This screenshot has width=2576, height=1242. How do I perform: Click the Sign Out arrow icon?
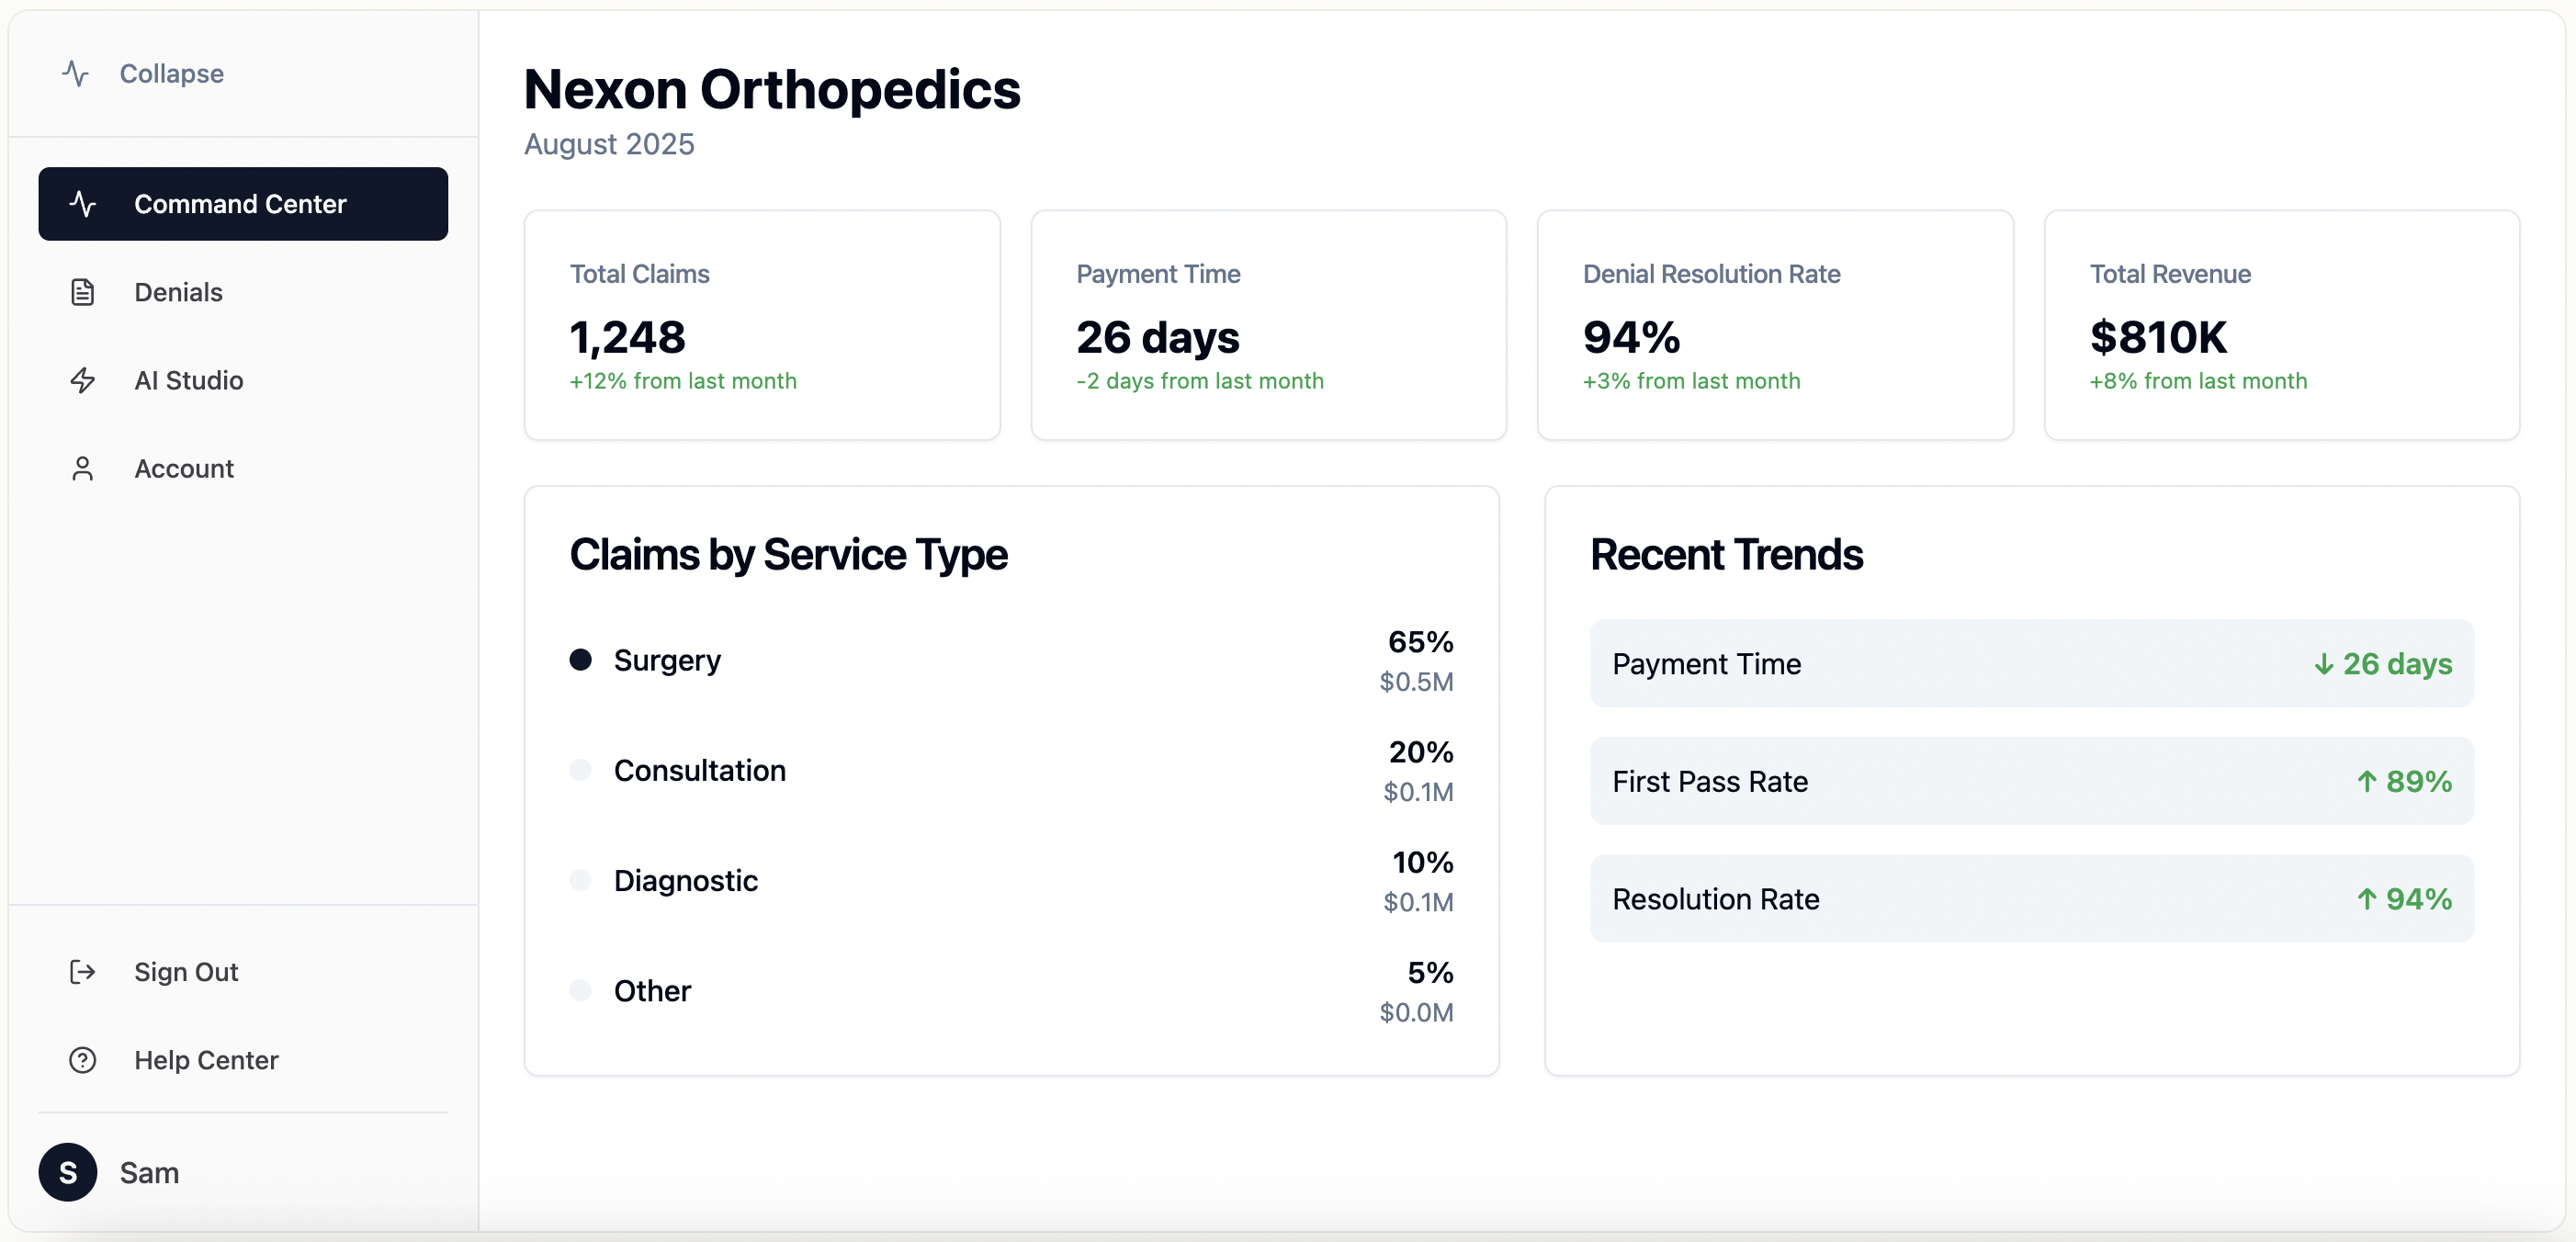(83, 972)
